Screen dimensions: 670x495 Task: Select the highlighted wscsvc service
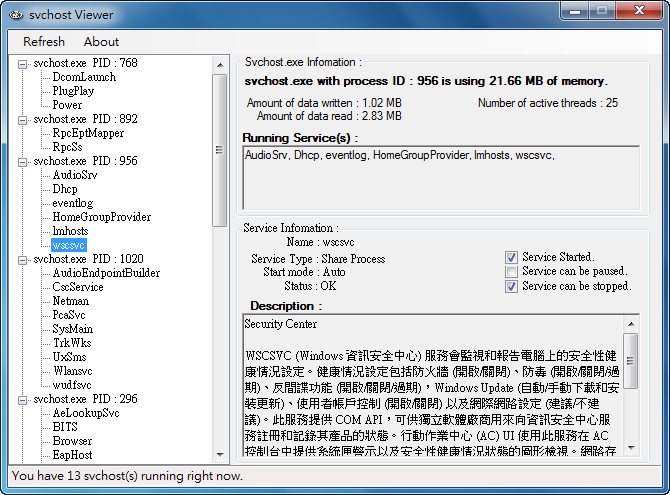[69, 245]
